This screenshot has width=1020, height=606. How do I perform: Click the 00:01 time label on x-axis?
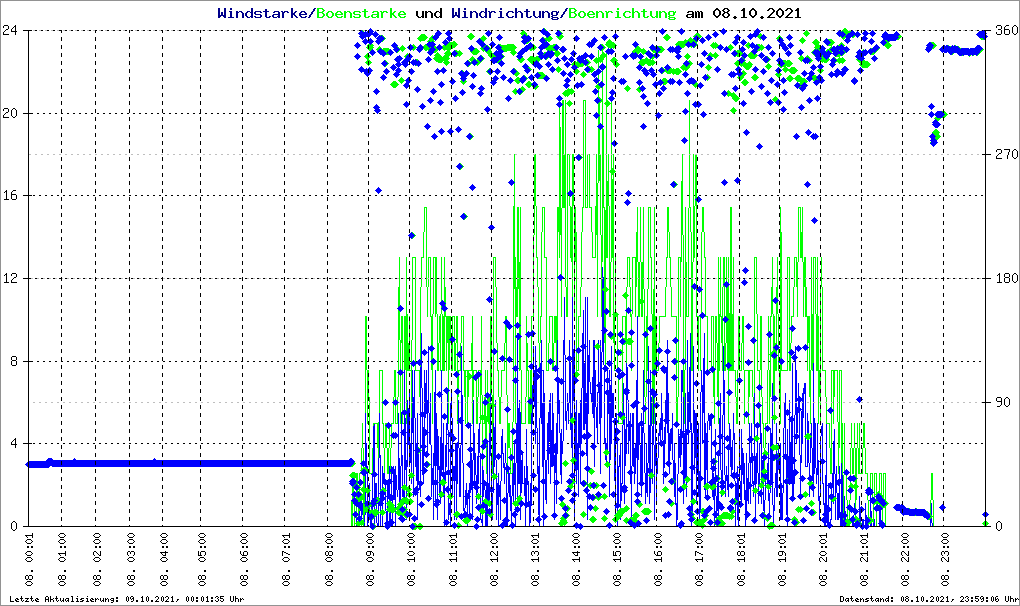coord(29,560)
